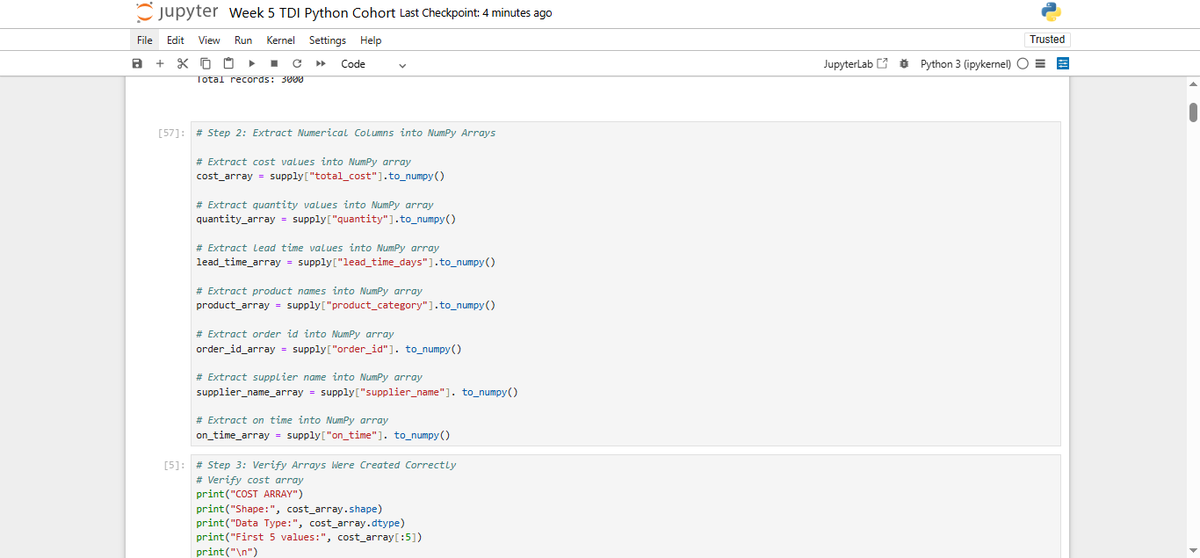
Task: Interrupt the kernel with the stop icon
Action: point(275,64)
